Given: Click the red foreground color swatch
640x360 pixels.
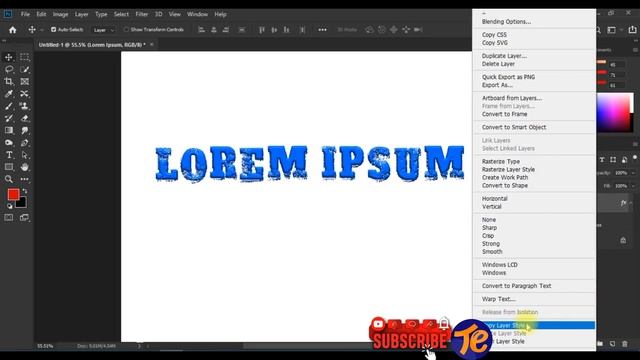Looking at the screenshot, I should pyautogui.click(x=13, y=194).
